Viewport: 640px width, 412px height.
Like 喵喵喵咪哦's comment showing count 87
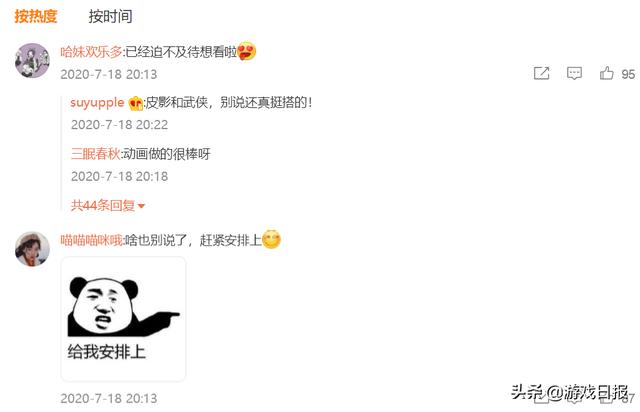(607, 396)
